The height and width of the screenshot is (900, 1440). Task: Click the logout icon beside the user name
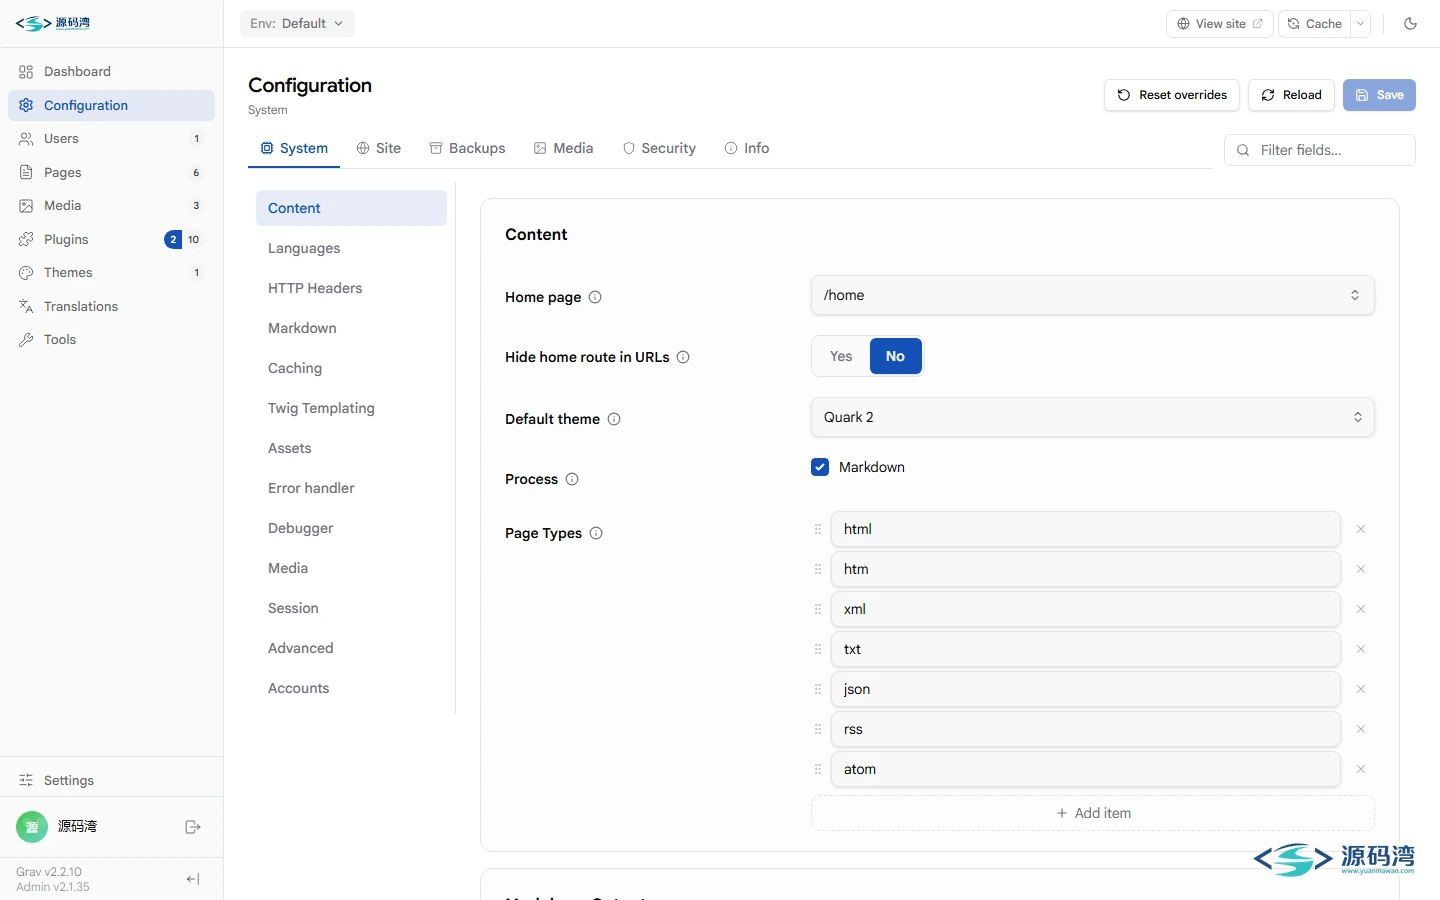193,827
